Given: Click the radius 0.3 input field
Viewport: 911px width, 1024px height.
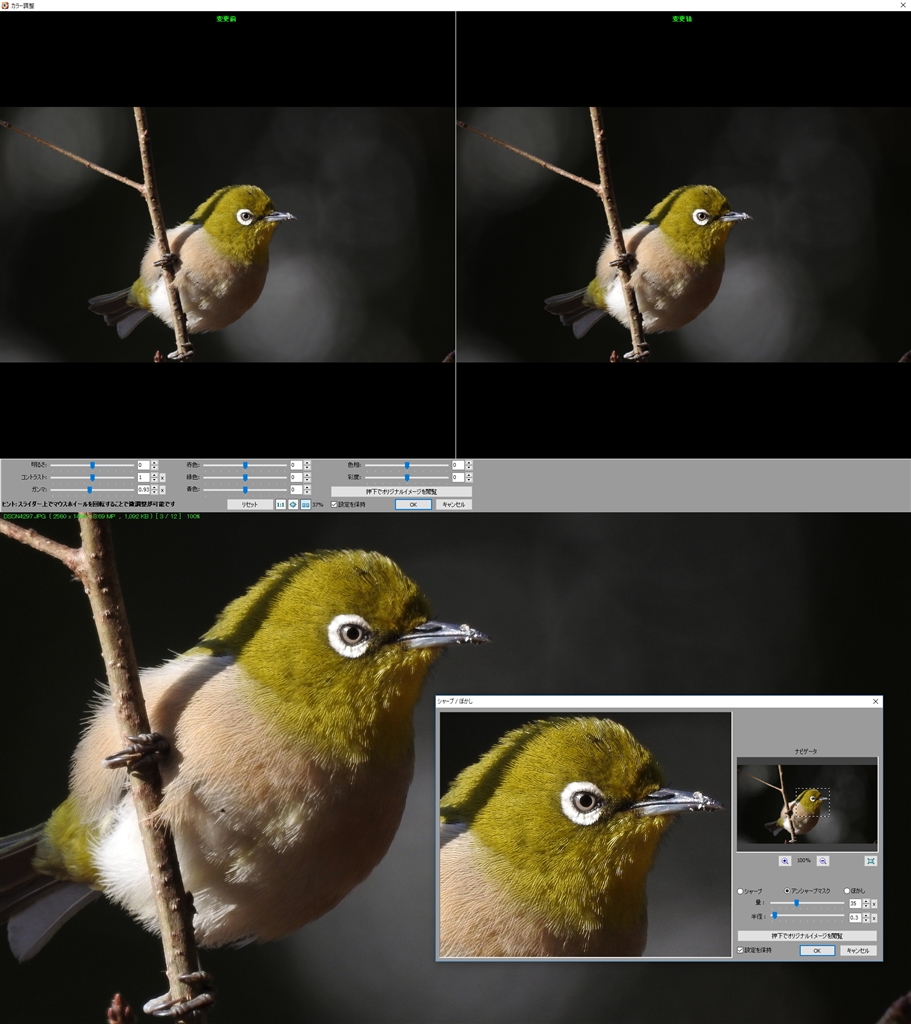Looking at the screenshot, I should pos(855,918).
